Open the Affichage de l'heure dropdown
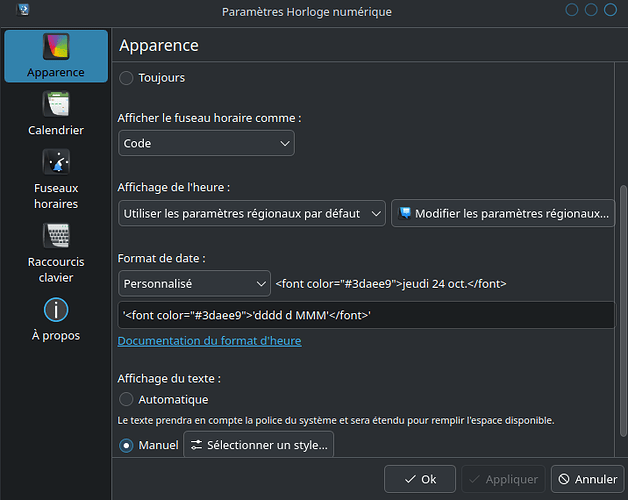Image resolution: width=628 pixels, height=500 pixels. [252, 214]
